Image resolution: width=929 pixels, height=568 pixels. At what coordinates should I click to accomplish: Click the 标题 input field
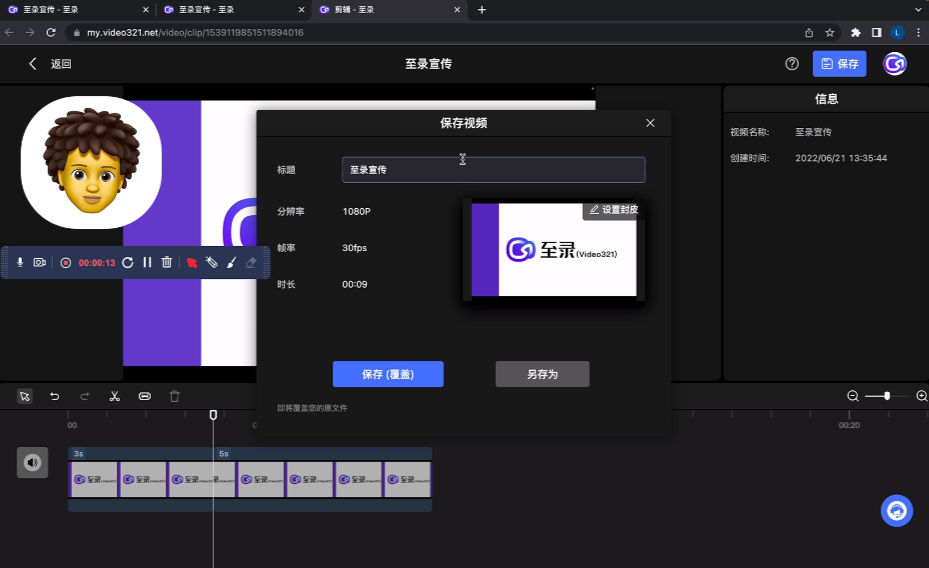tap(494, 170)
